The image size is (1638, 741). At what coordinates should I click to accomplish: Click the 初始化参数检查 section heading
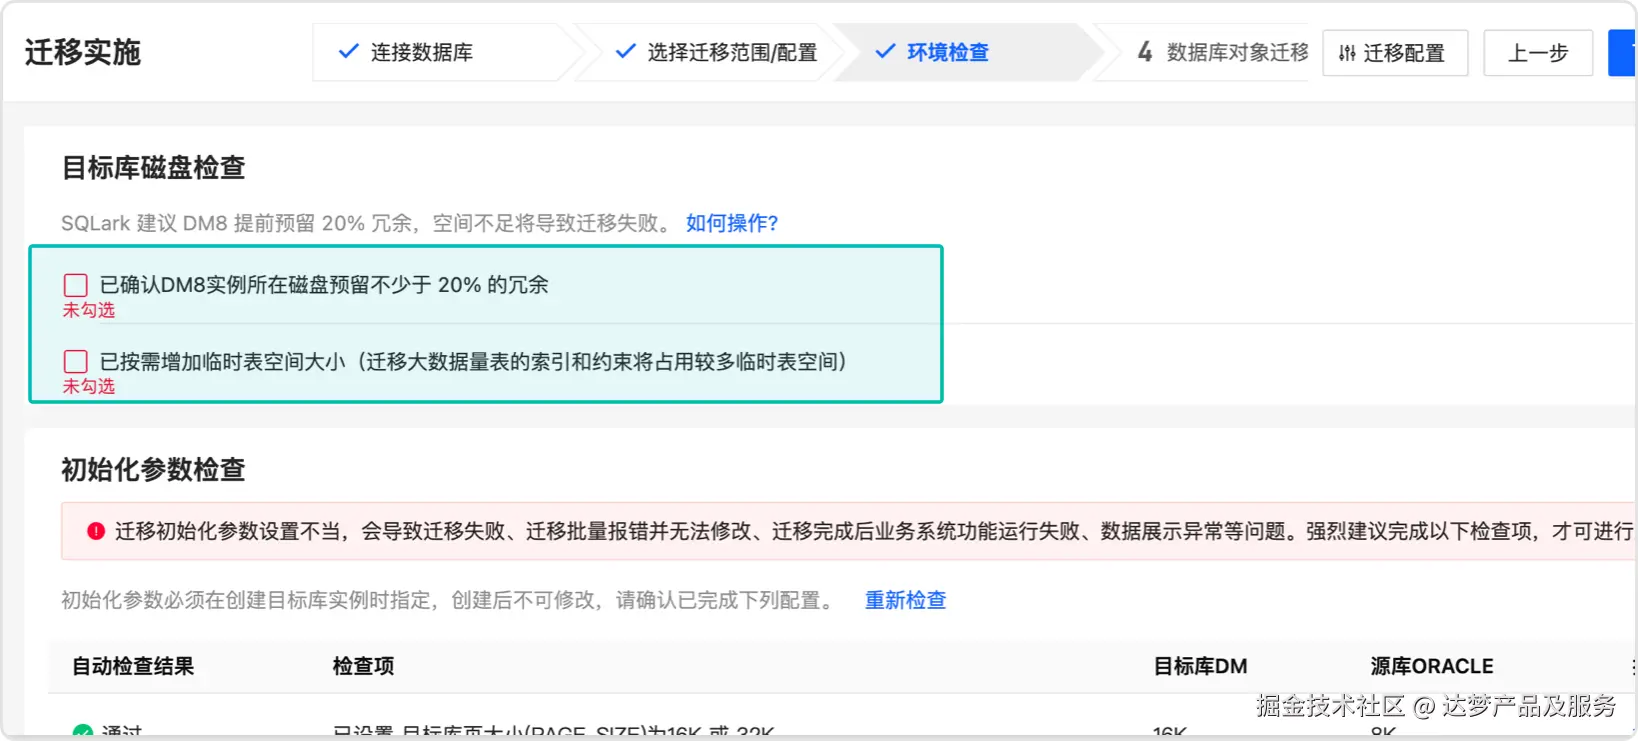pos(154,469)
